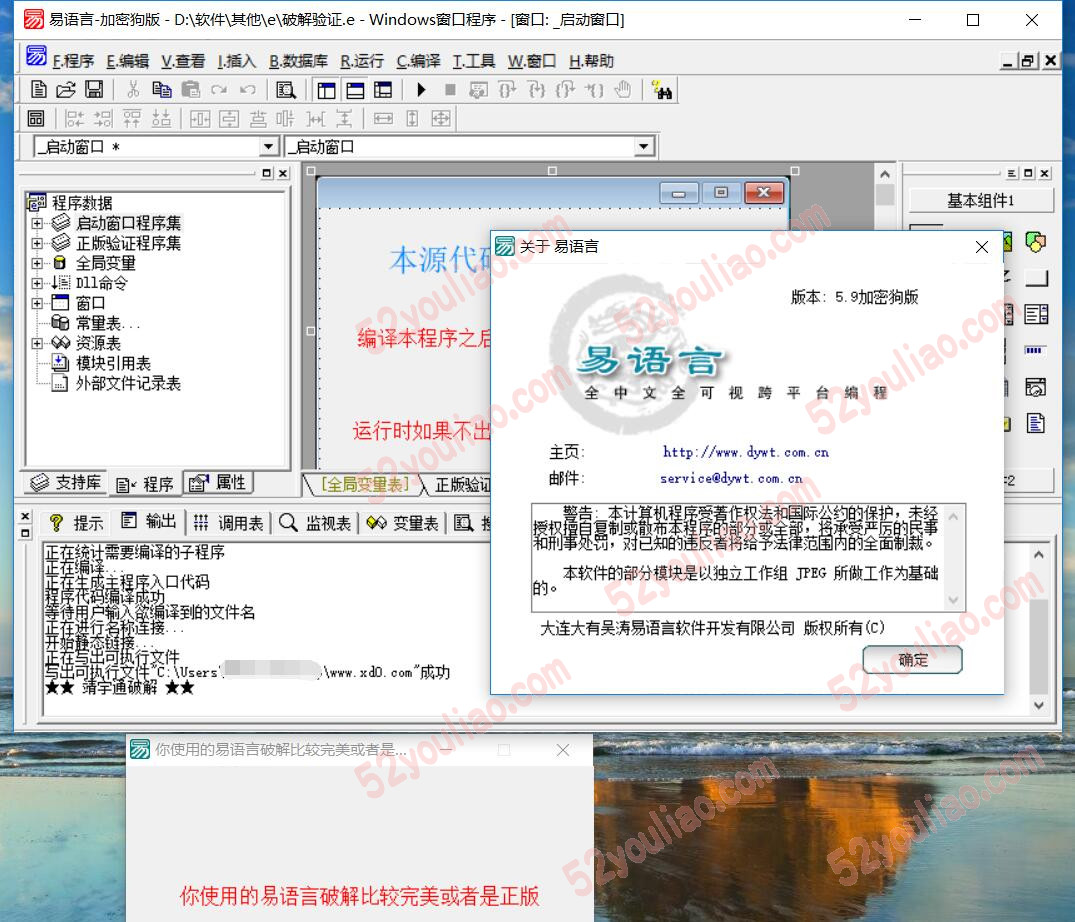Image resolution: width=1075 pixels, height=922 pixels.
Task: Open the C.编译 menu
Action: coord(418,61)
